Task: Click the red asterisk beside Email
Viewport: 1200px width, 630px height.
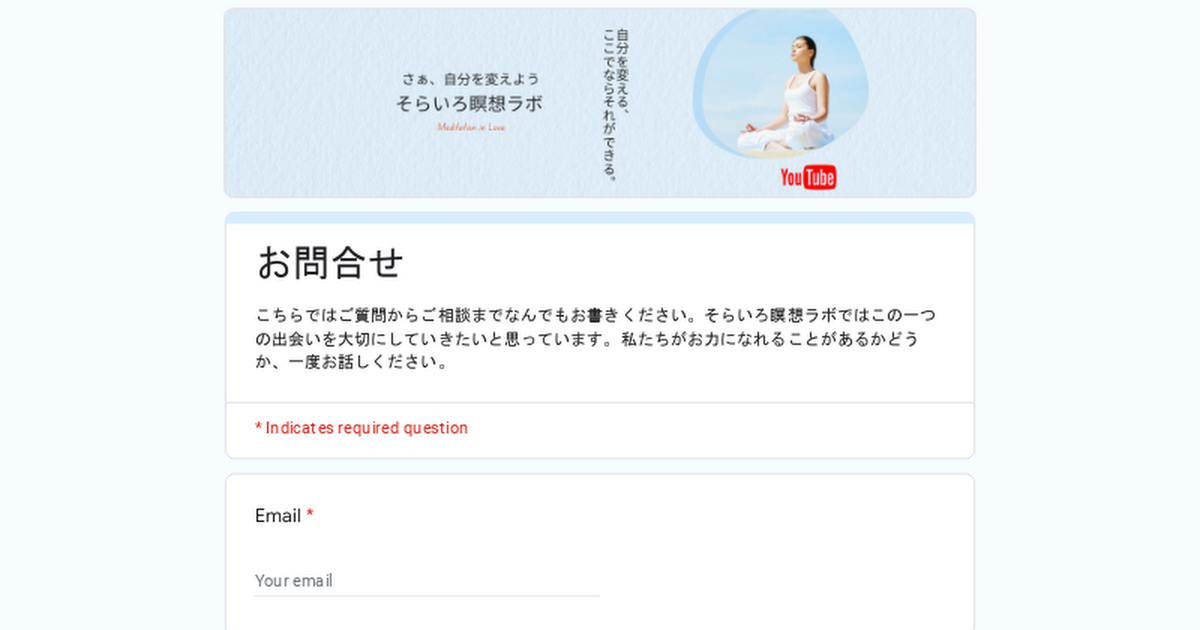Action: (310, 515)
